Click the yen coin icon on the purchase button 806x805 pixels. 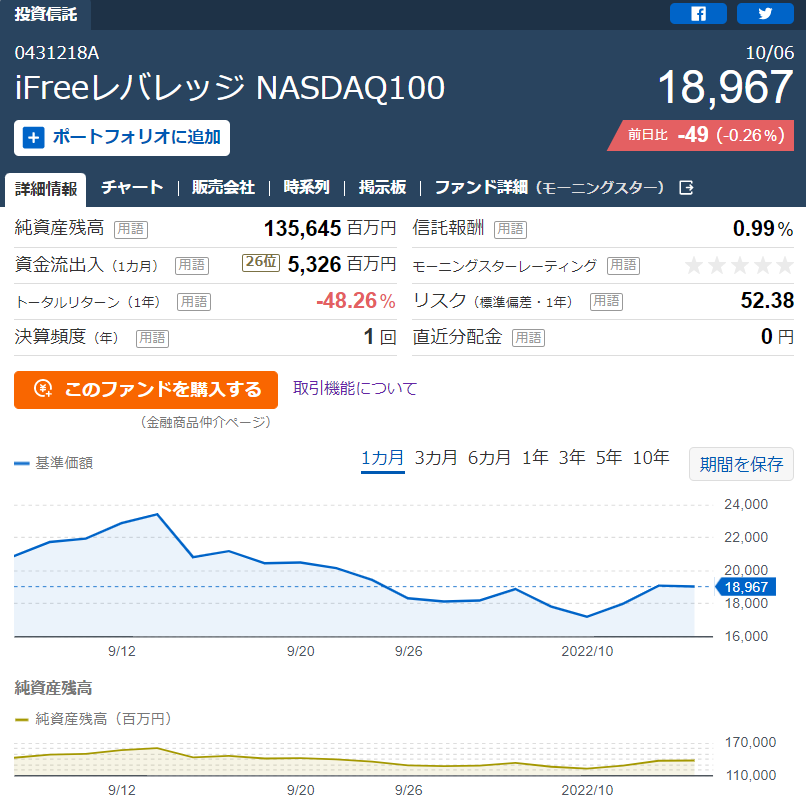pos(43,389)
